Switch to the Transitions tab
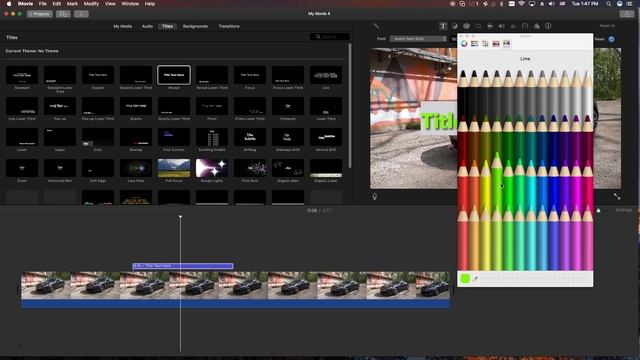The image size is (640, 360). [x=229, y=26]
